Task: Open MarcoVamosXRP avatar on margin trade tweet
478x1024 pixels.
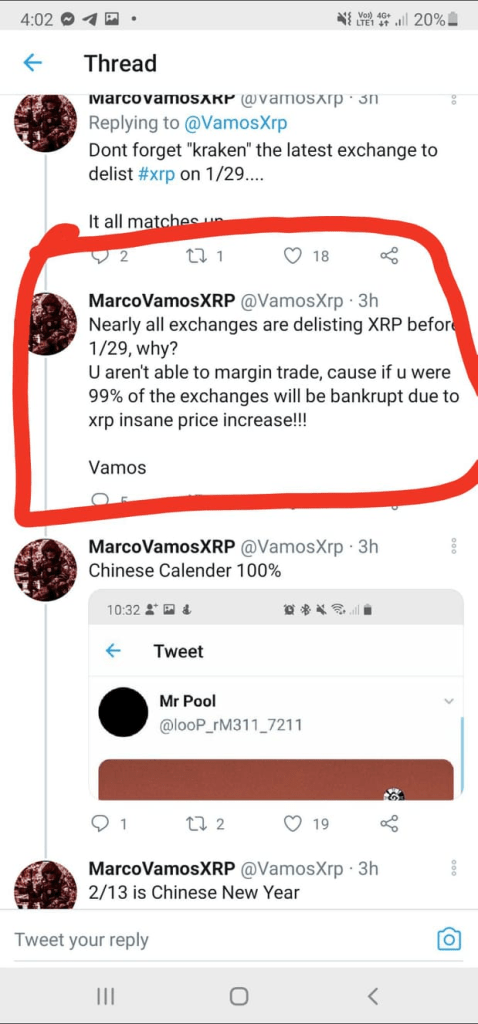Action: pyautogui.click(x=46, y=324)
